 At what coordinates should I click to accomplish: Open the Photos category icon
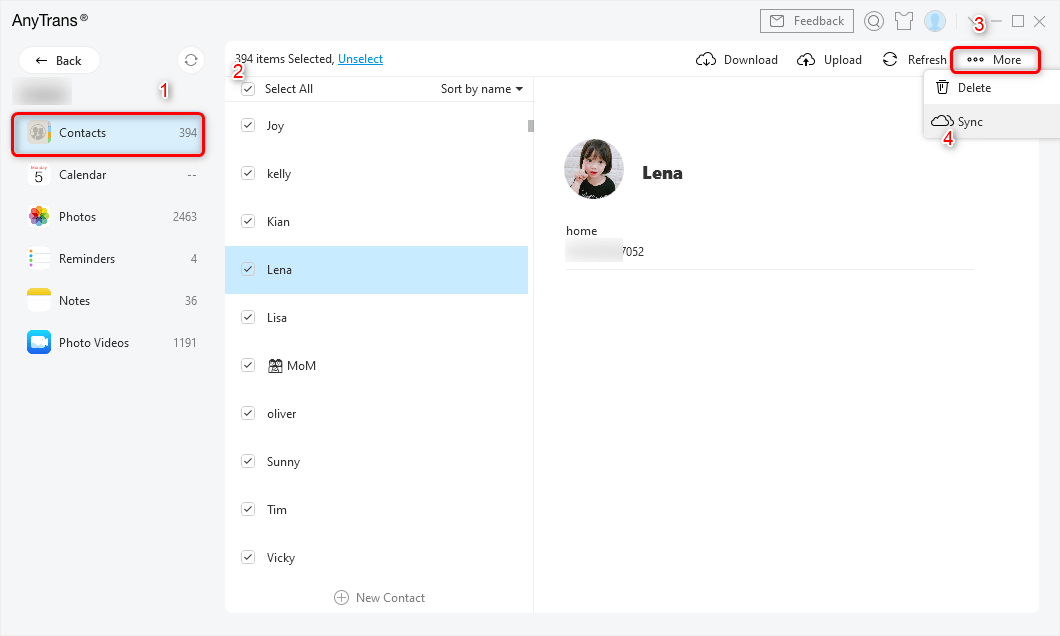click(x=39, y=216)
